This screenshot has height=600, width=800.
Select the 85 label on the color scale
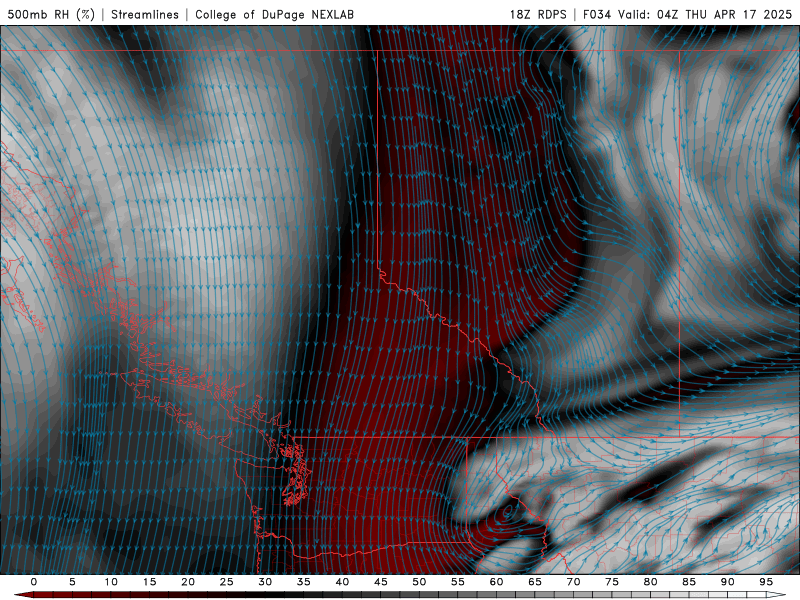(689, 582)
